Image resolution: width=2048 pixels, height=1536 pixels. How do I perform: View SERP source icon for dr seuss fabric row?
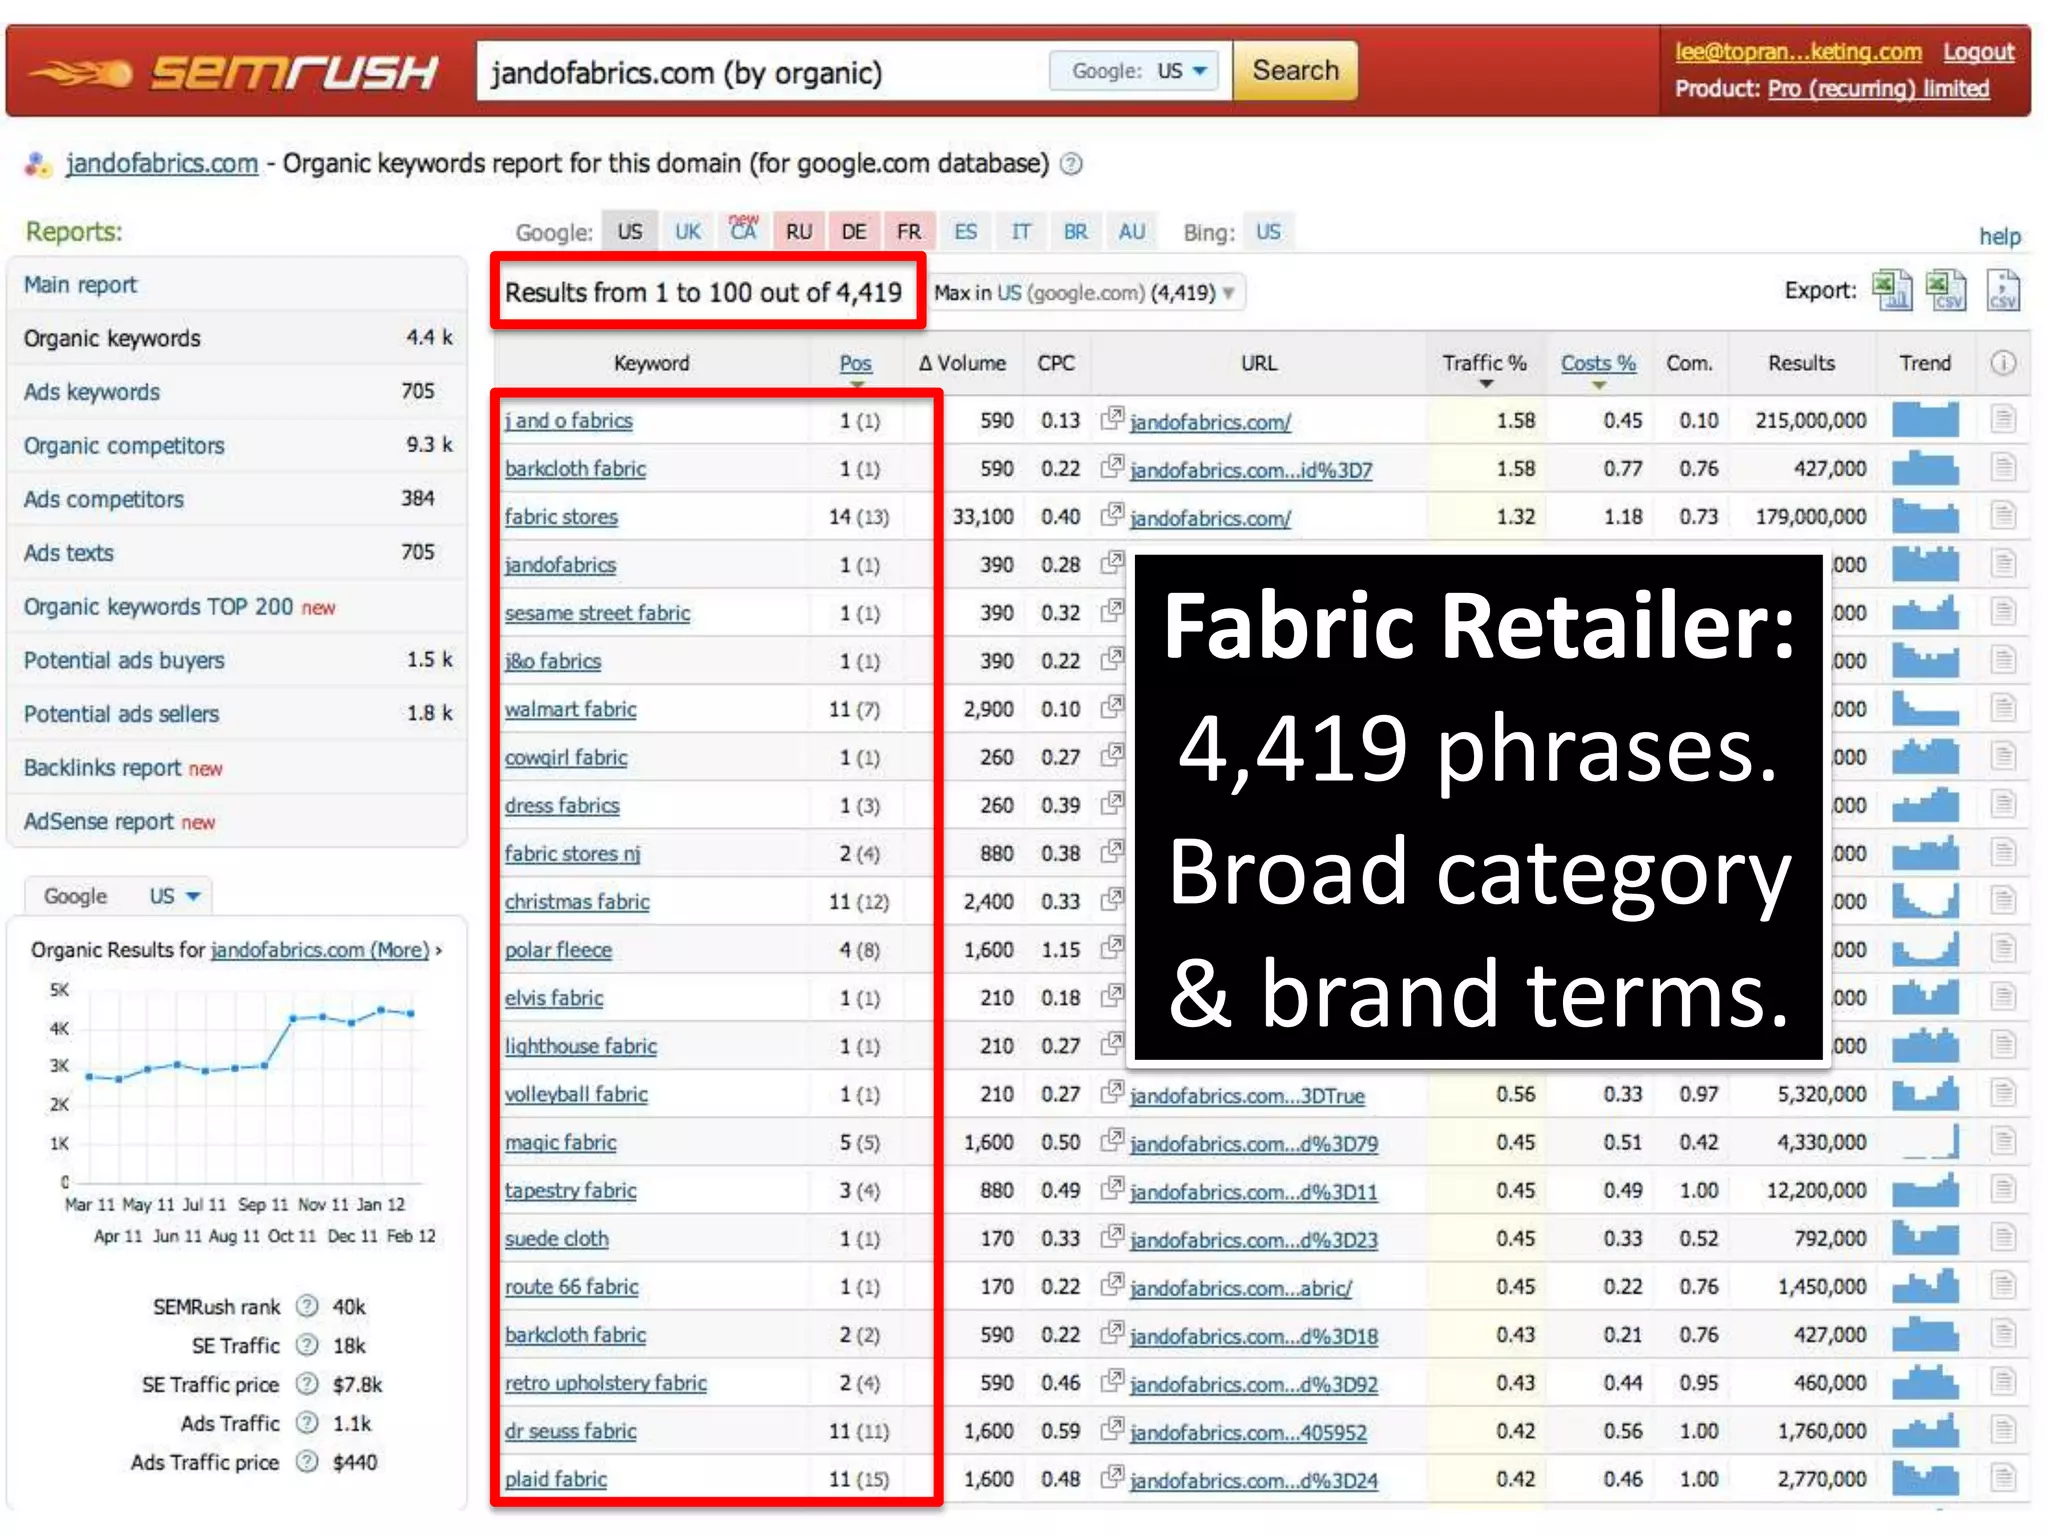pos(2003,1429)
